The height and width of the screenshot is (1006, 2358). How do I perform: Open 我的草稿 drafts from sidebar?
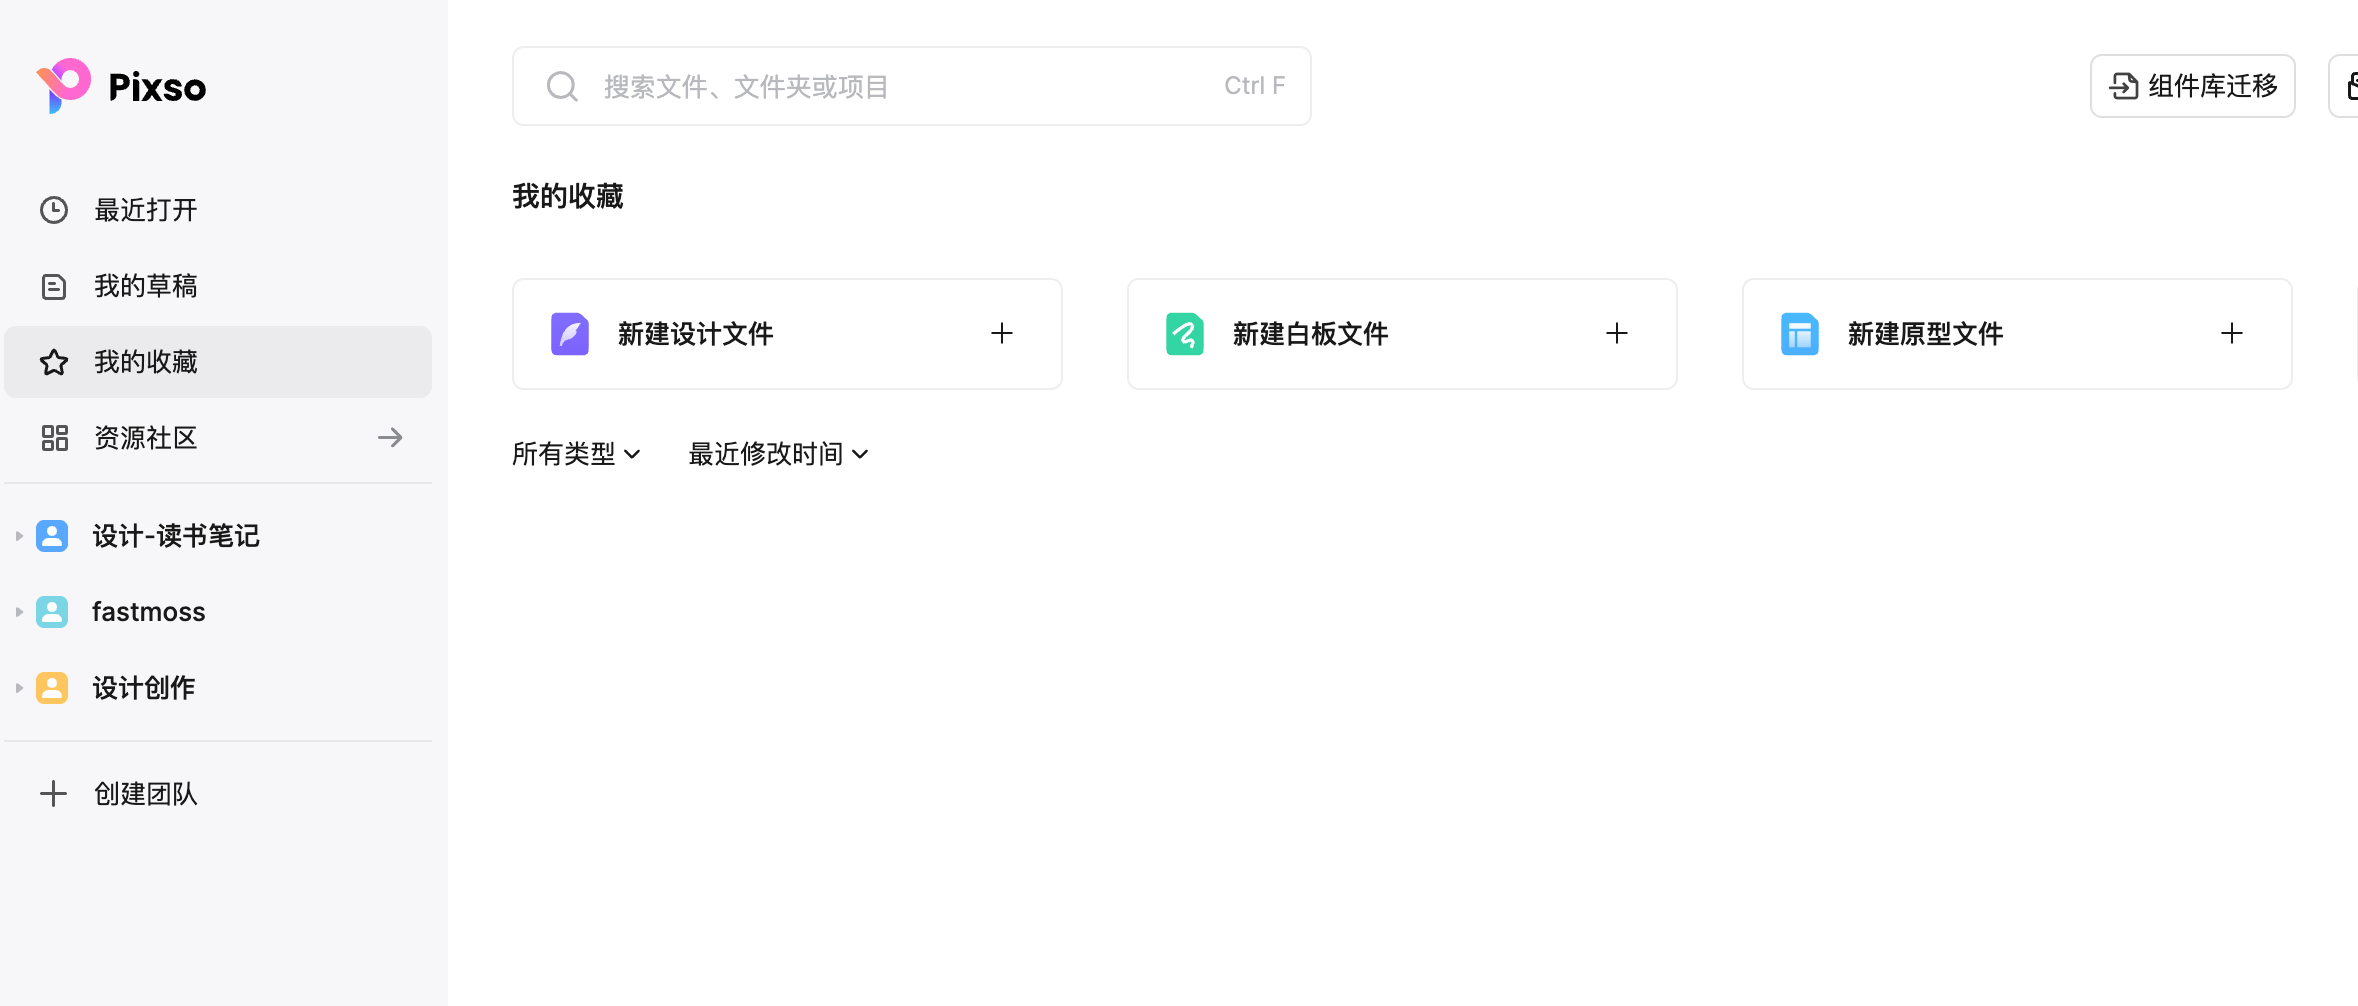(x=146, y=286)
